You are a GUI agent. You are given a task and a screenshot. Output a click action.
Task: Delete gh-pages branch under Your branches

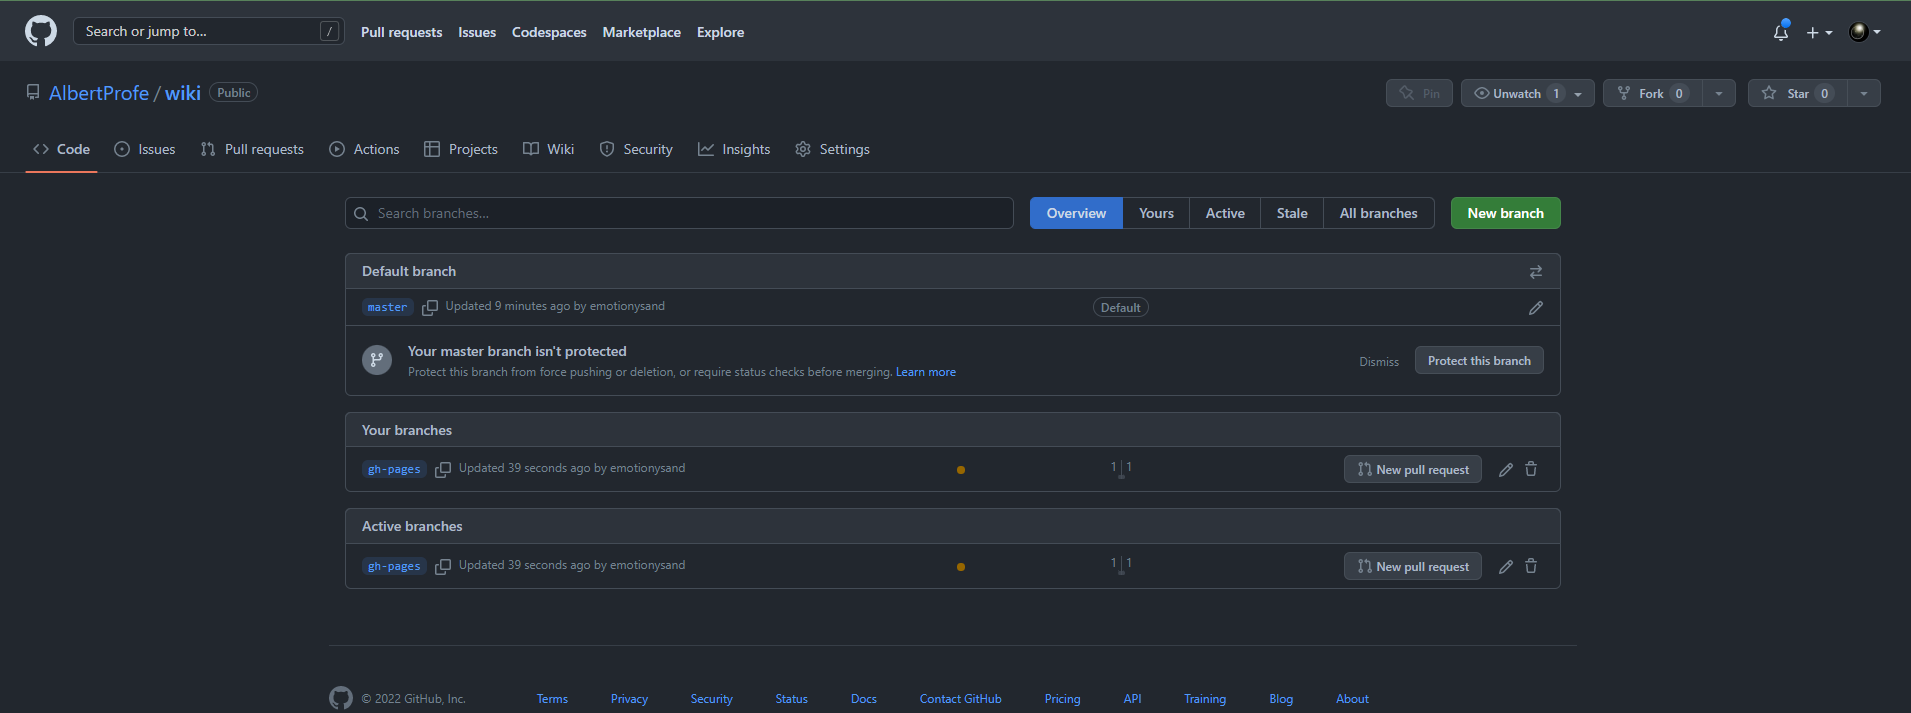1531,469
